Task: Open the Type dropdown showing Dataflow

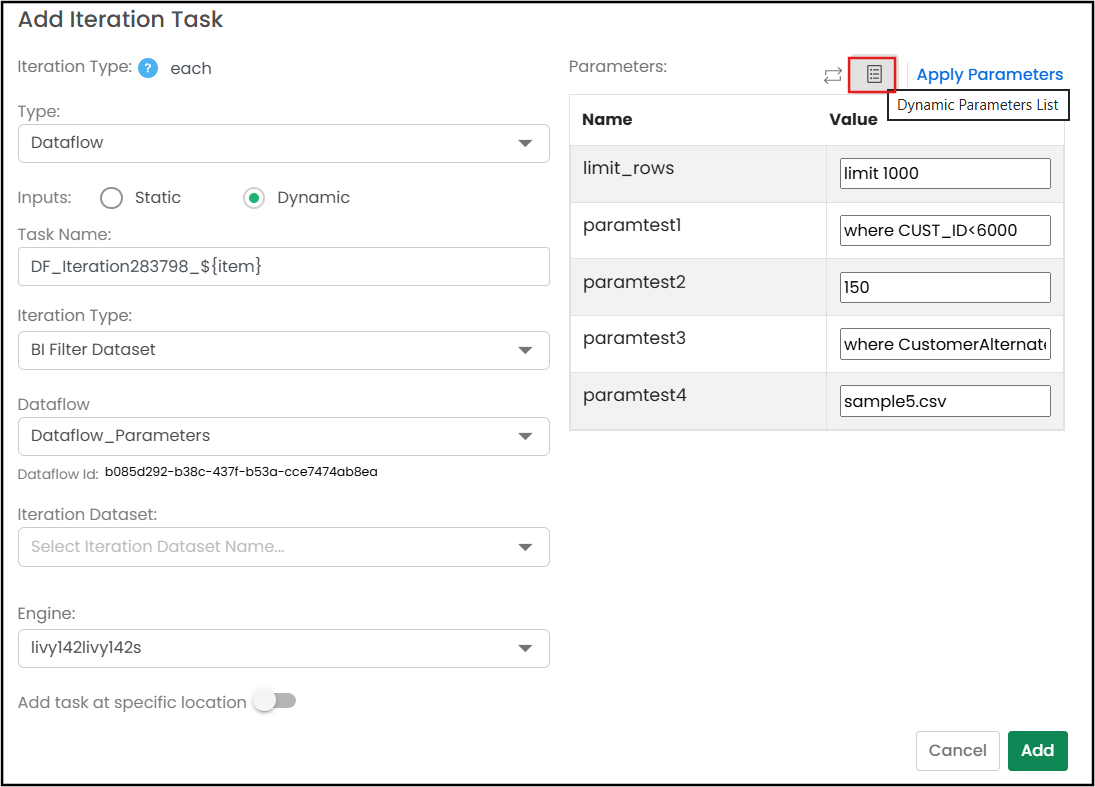Action: tap(284, 143)
